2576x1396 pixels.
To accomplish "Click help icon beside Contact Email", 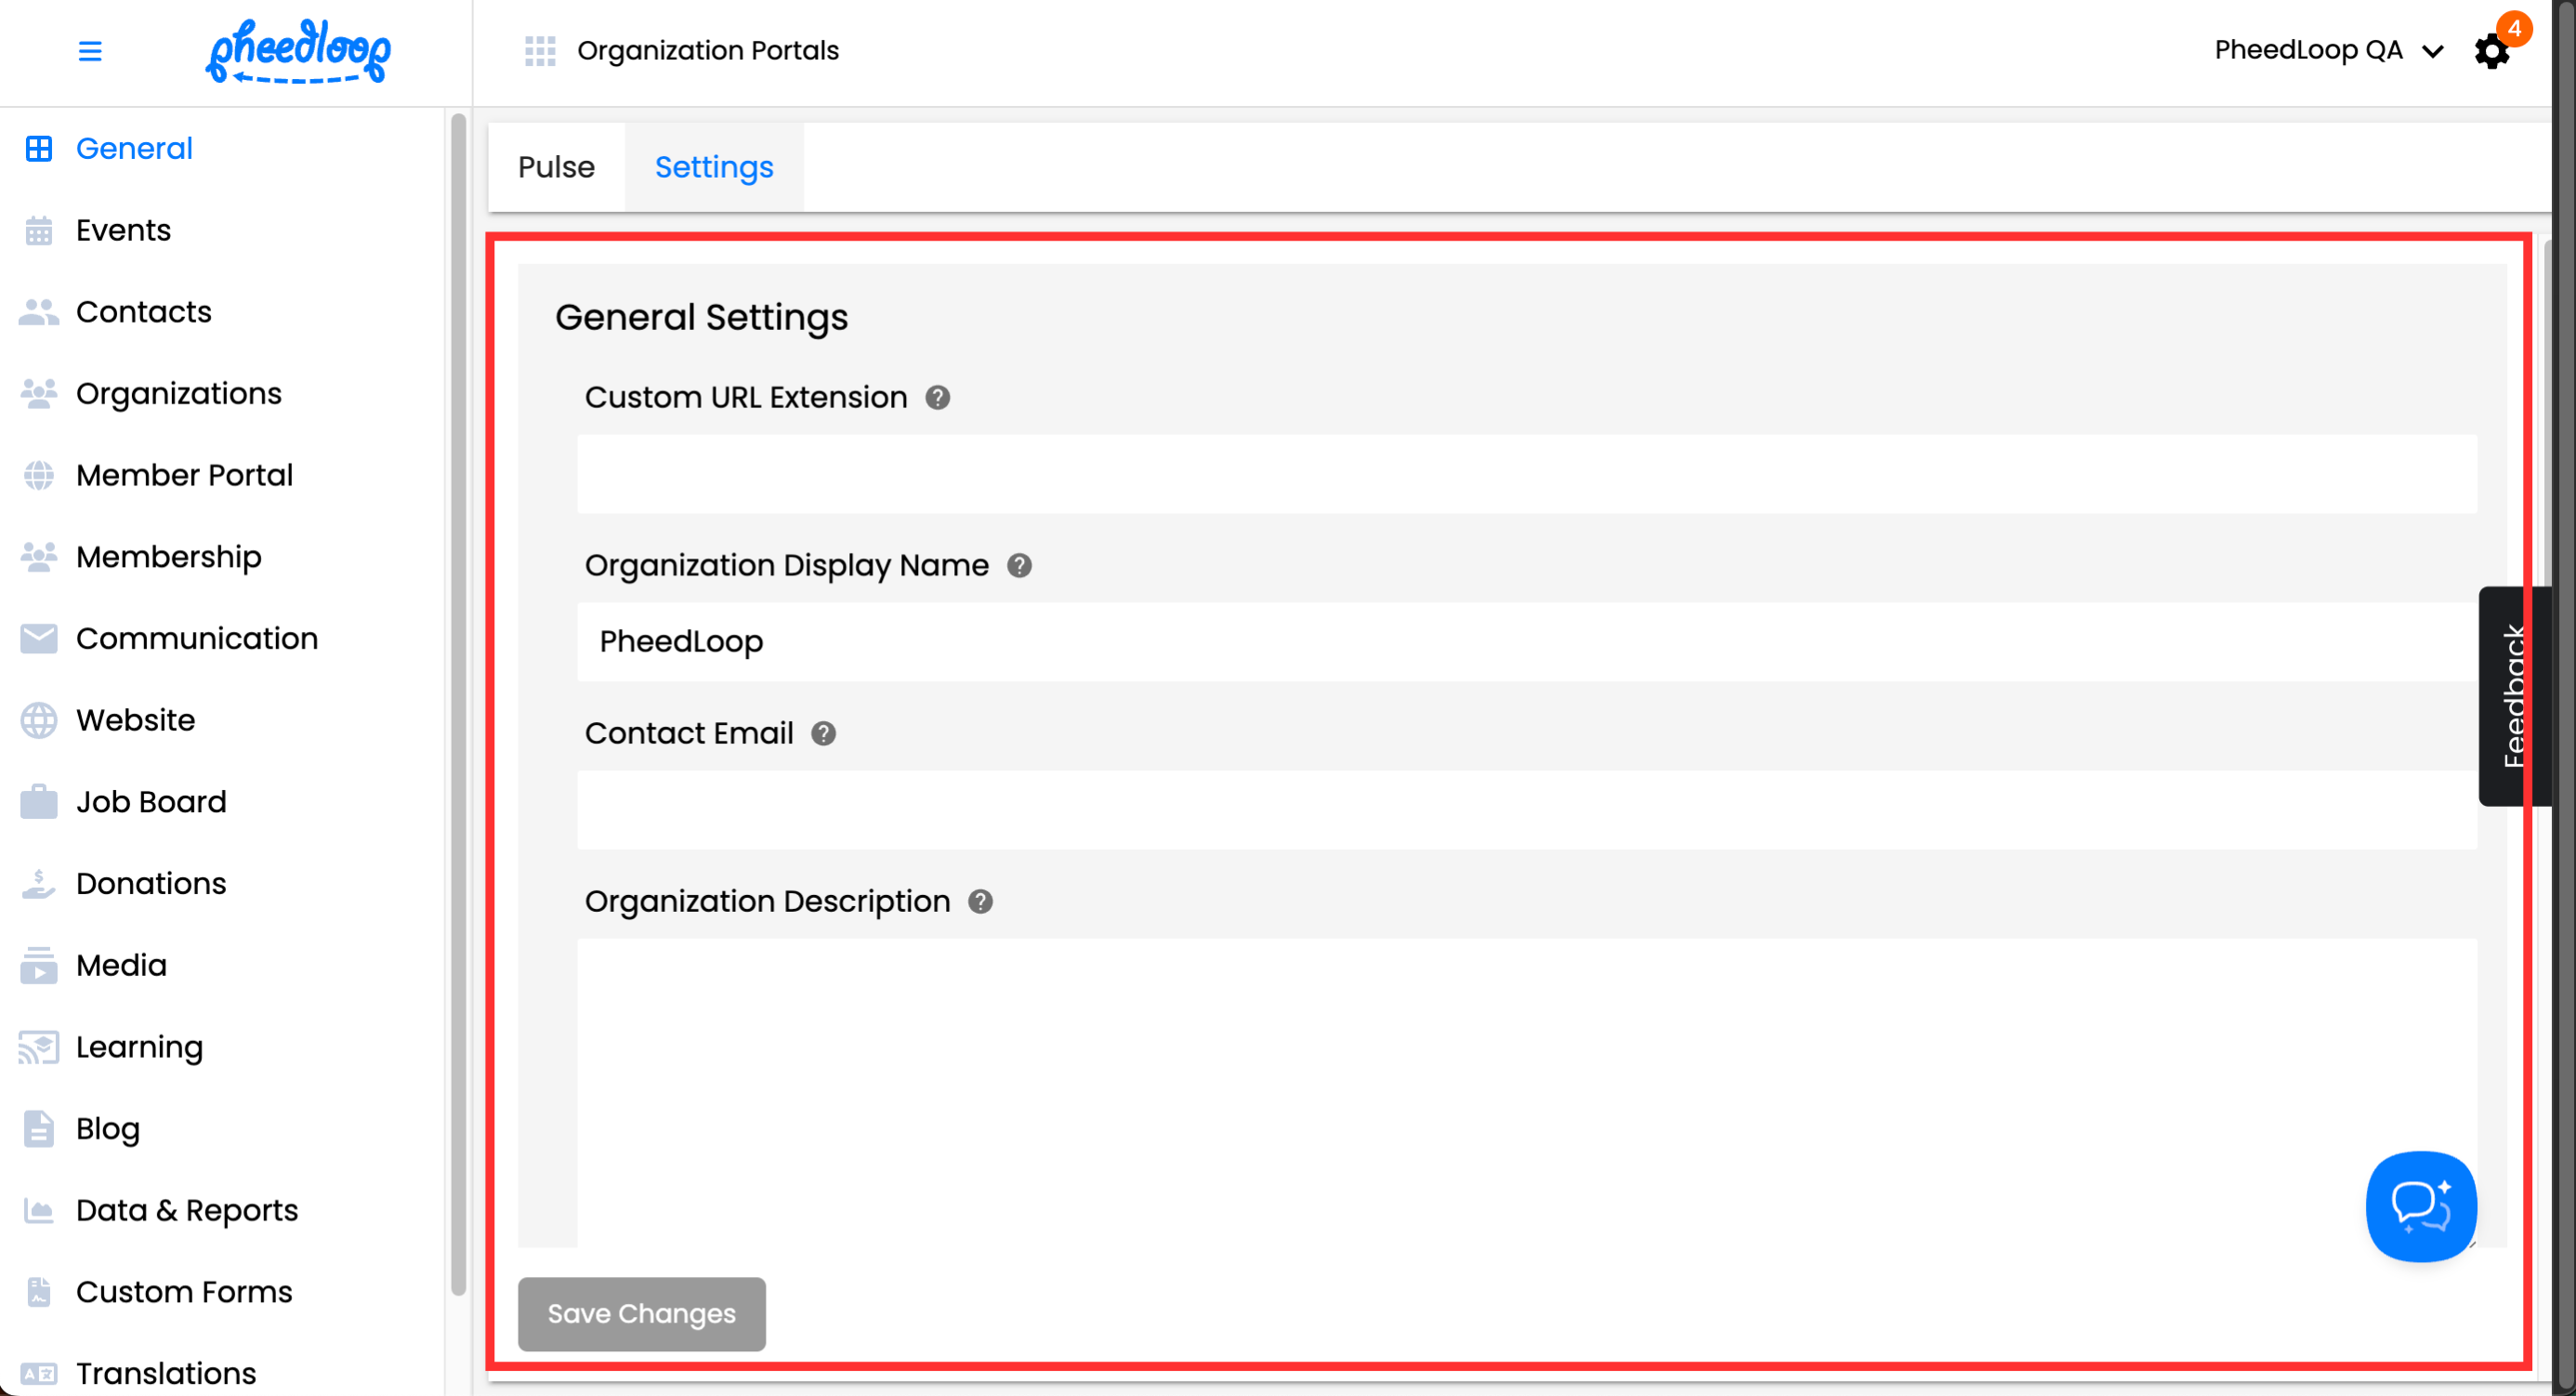I will click(x=823, y=734).
